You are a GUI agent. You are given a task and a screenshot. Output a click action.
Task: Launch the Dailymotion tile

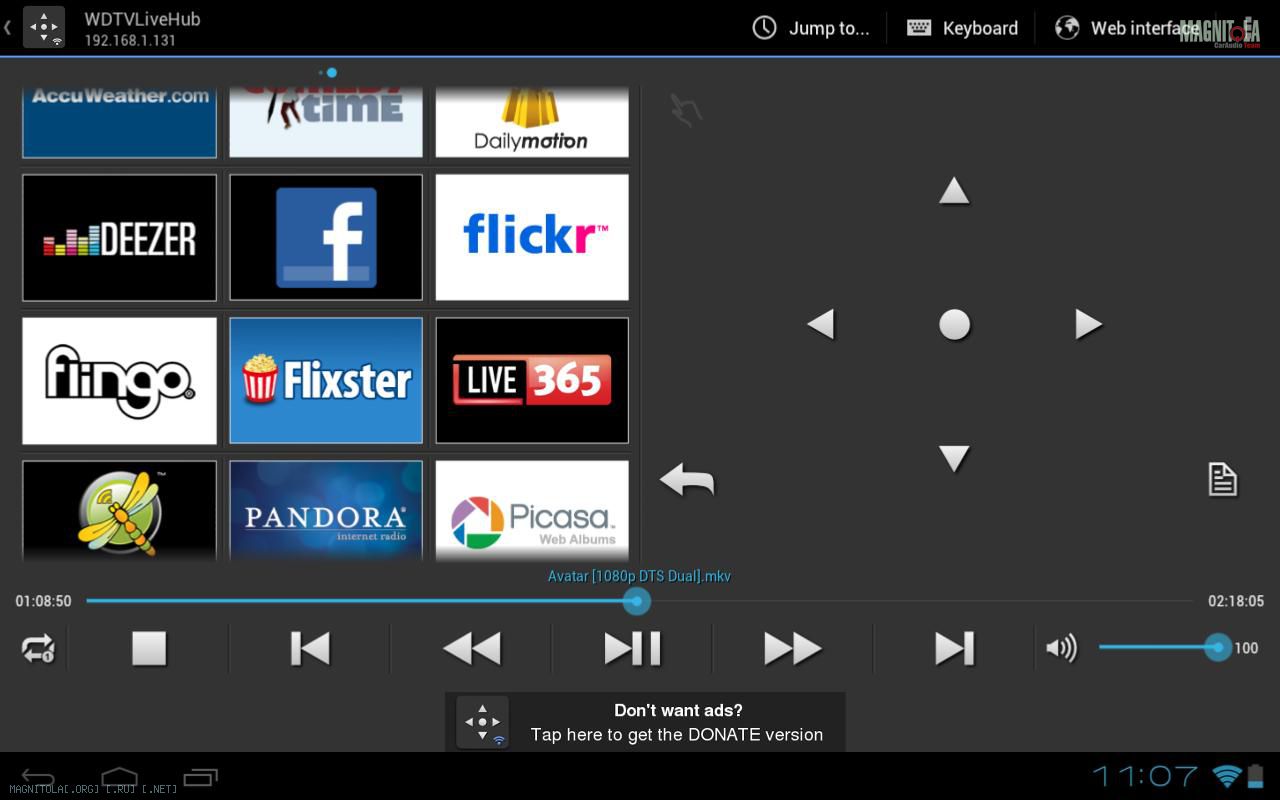pos(532,122)
